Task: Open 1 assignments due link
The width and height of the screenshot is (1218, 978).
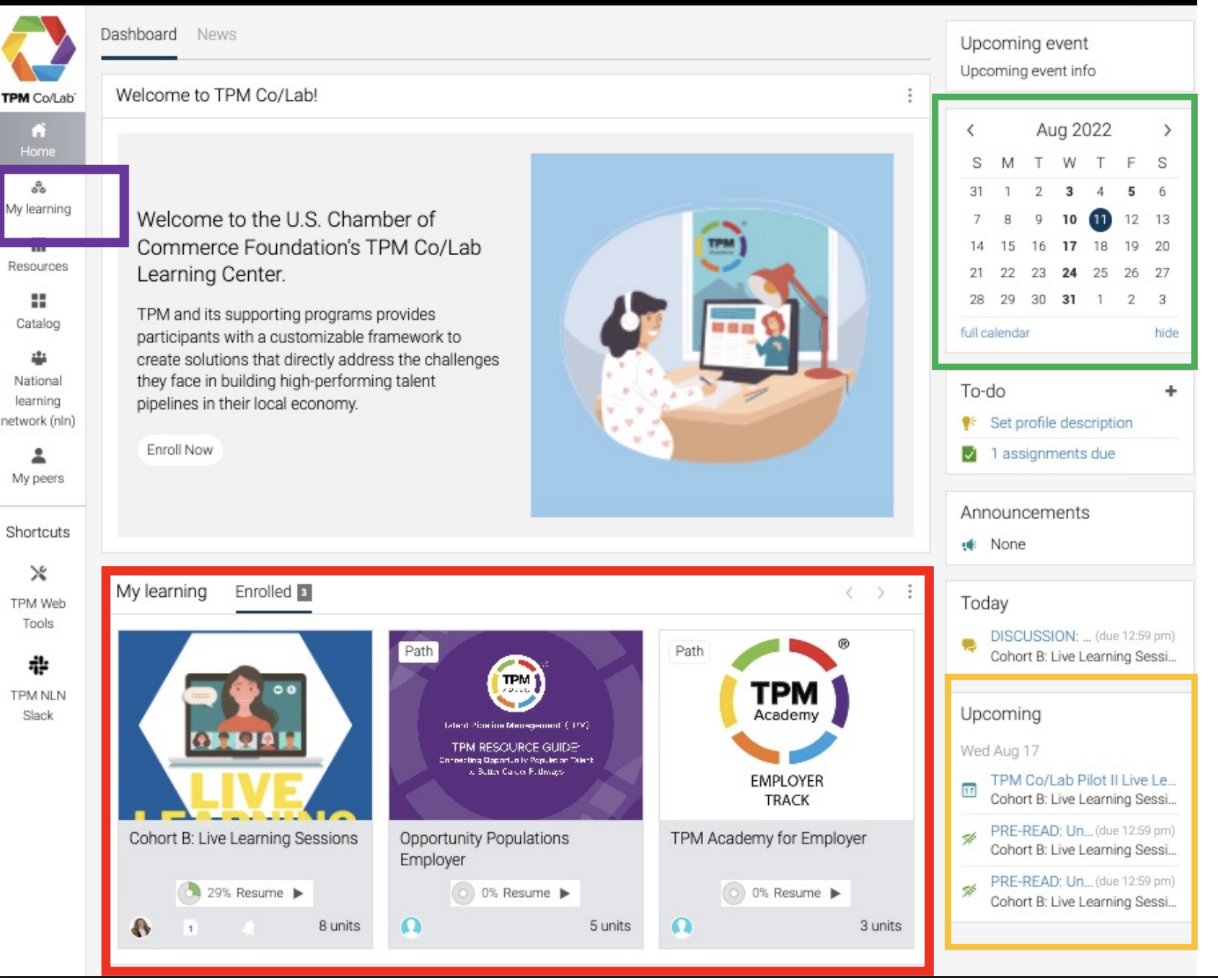Action: [x=1052, y=454]
